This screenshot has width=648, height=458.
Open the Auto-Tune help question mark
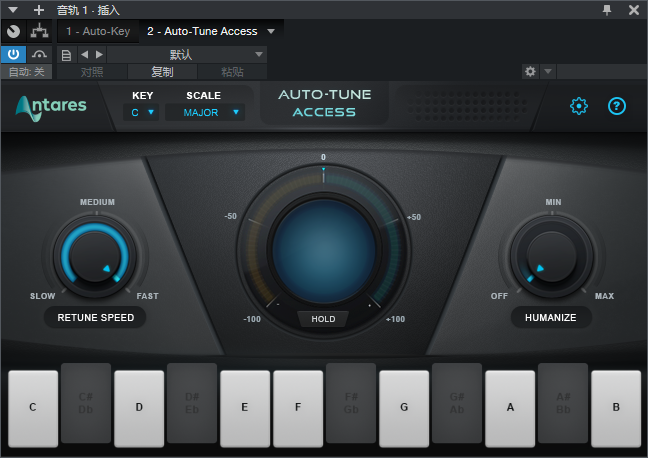[617, 106]
